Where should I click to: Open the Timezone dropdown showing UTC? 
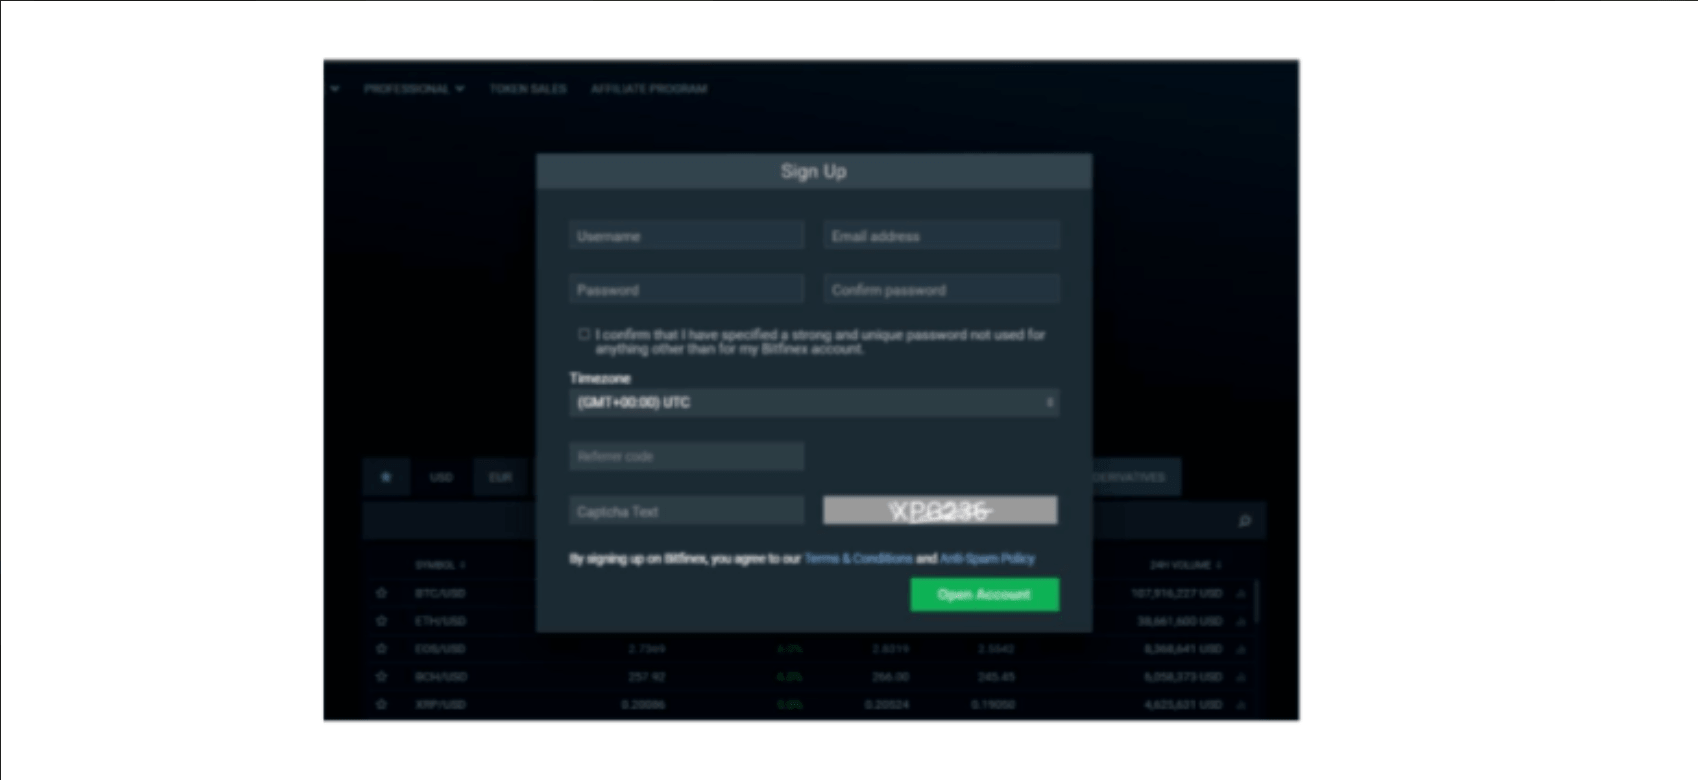(814, 403)
